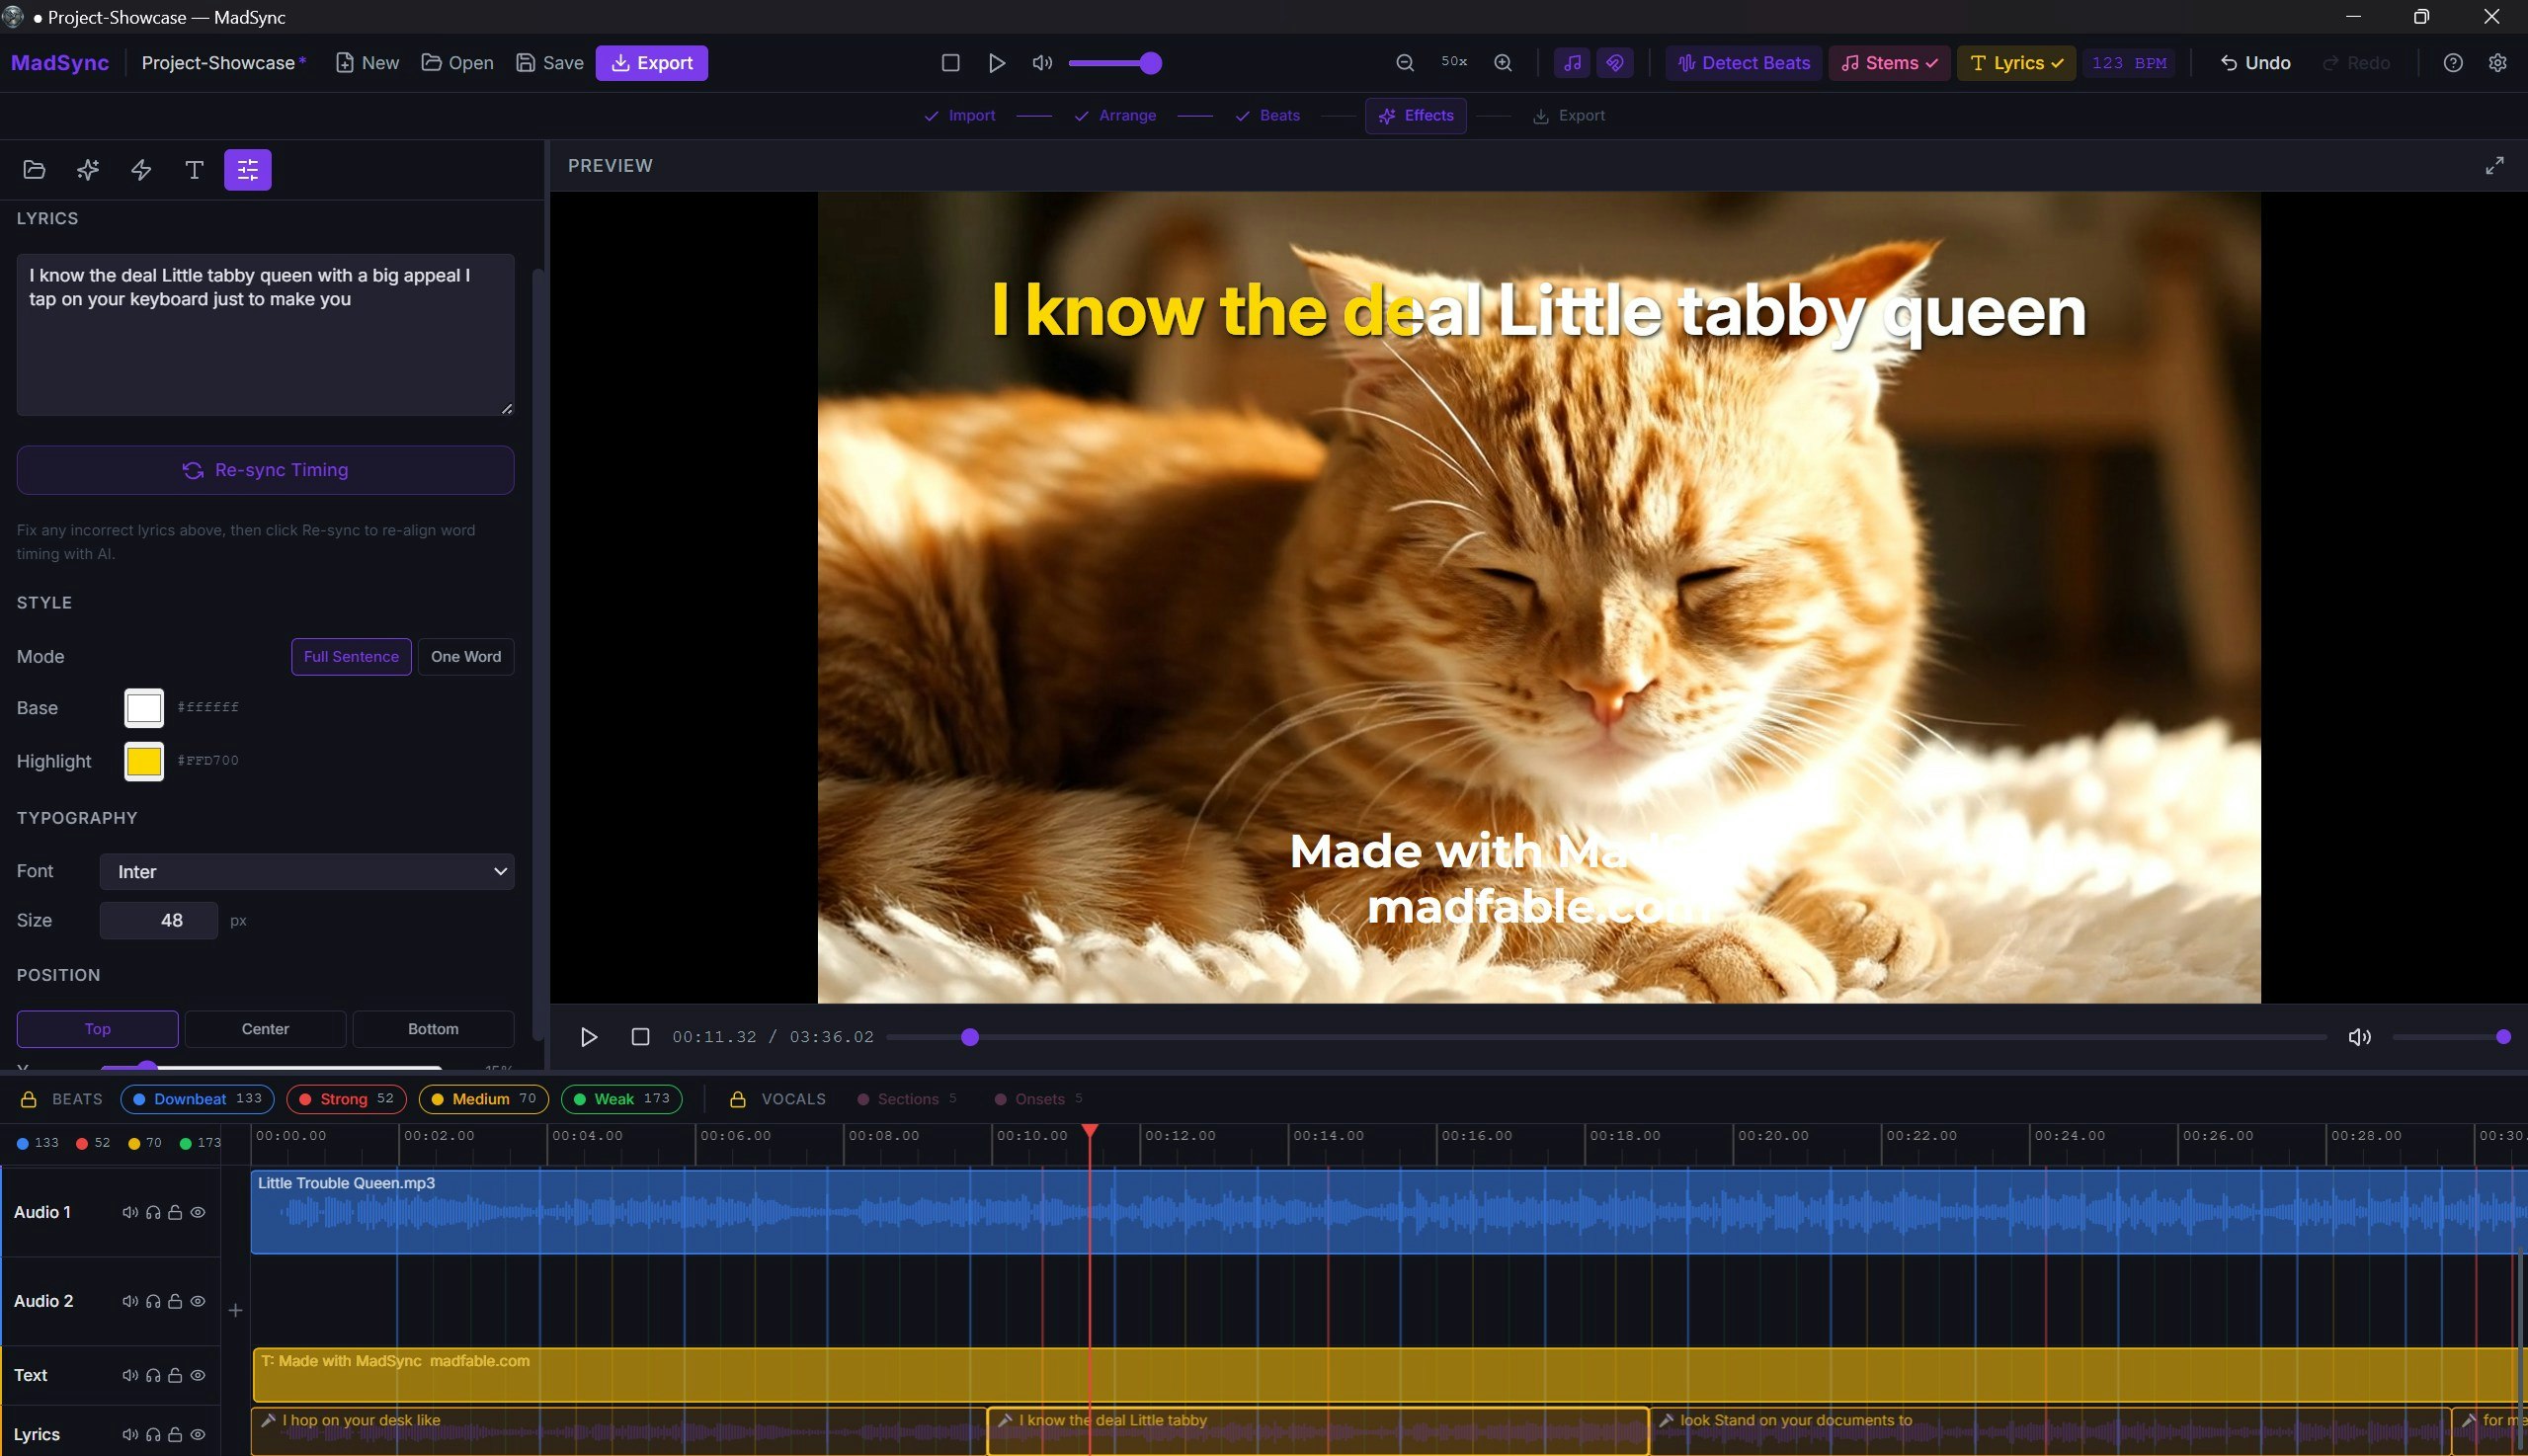Go to the Beats workflow step
The width and height of the screenshot is (2528, 1456).
pos(1278,115)
